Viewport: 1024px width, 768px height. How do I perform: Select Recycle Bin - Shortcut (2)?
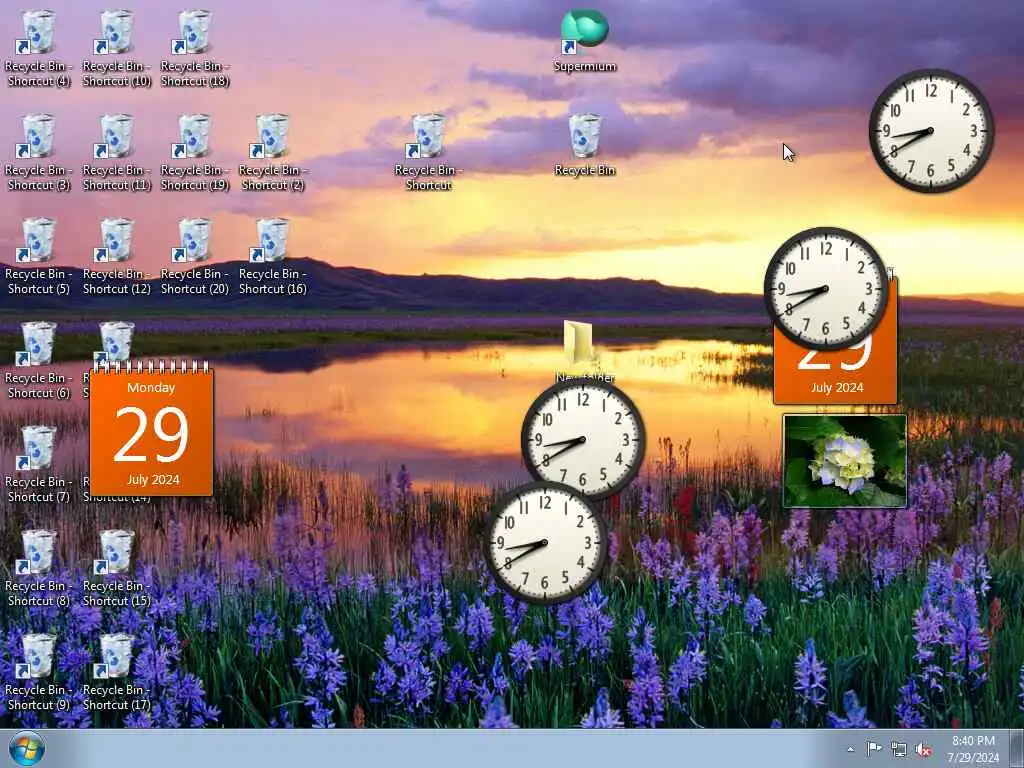(272, 152)
